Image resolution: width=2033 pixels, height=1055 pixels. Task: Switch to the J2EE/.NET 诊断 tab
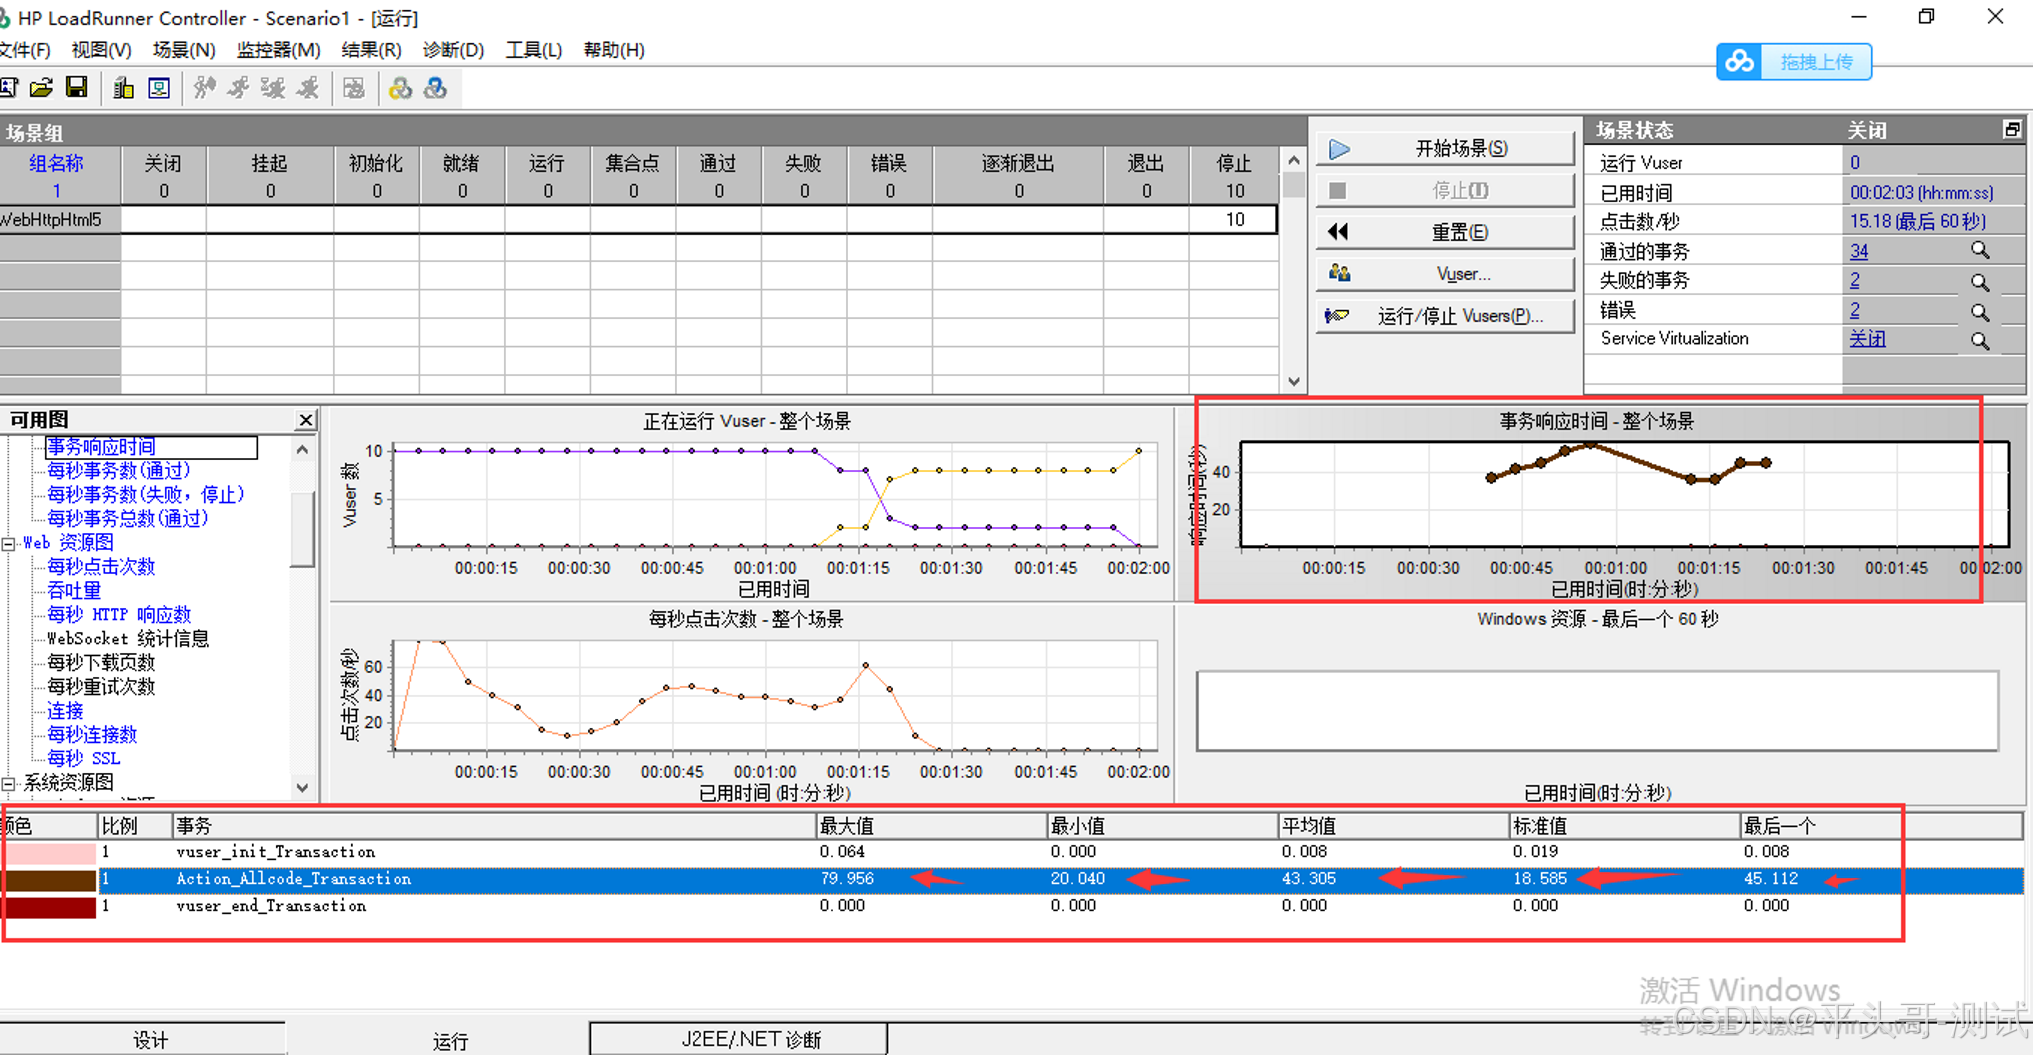(x=738, y=1039)
